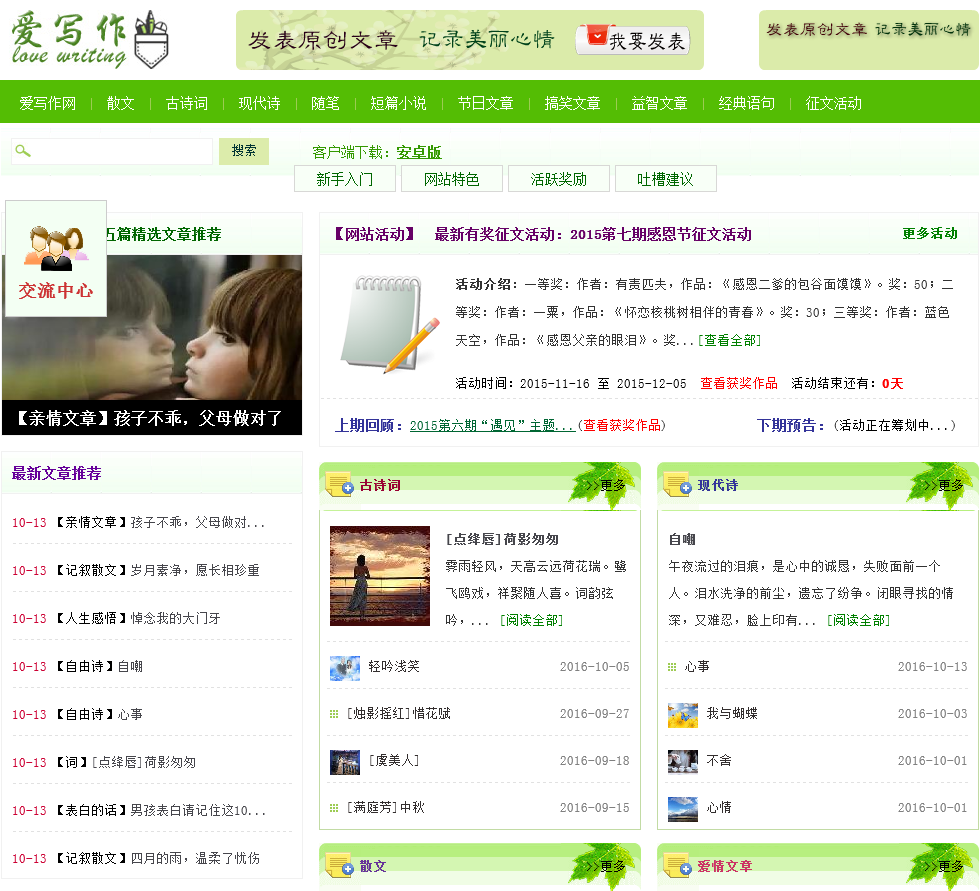Click the 散文 section note icon

coord(339,867)
